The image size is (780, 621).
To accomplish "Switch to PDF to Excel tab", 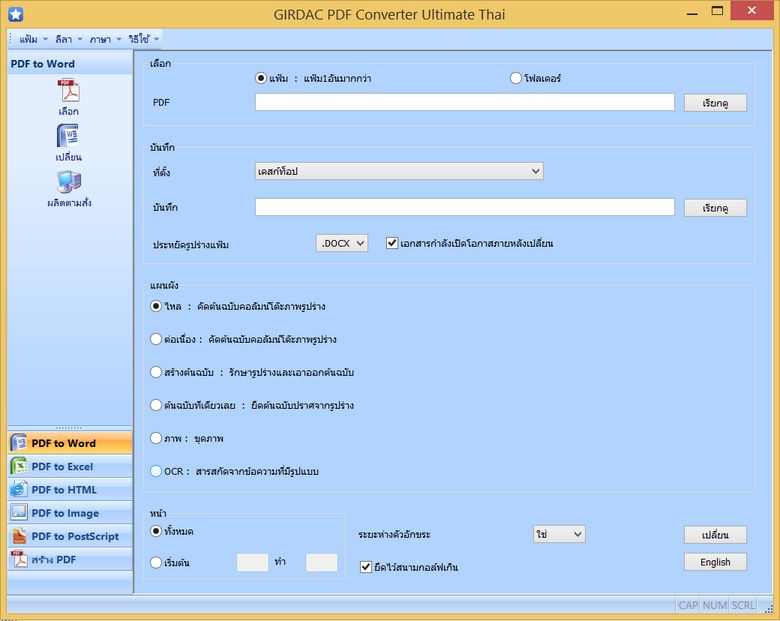I will pyautogui.click(x=70, y=466).
